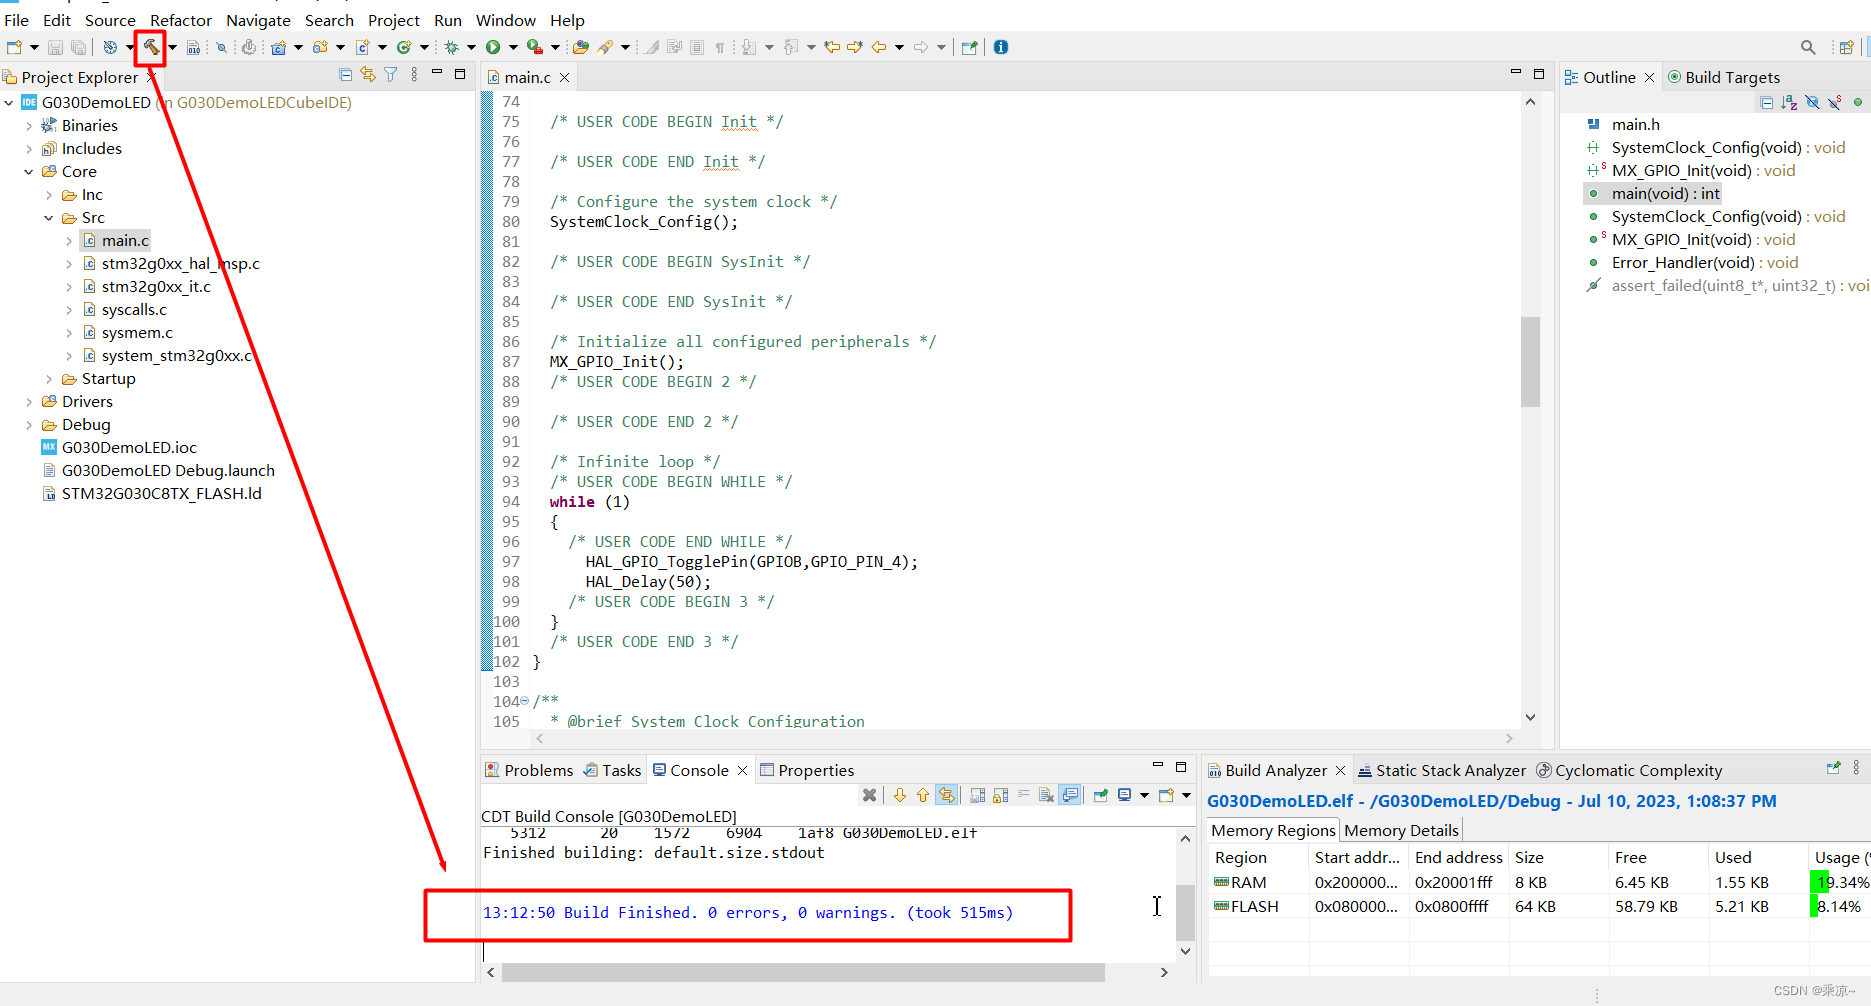Screen dimensions: 1871x1006
Task: Click the New Console View icon
Action: (x=1166, y=795)
